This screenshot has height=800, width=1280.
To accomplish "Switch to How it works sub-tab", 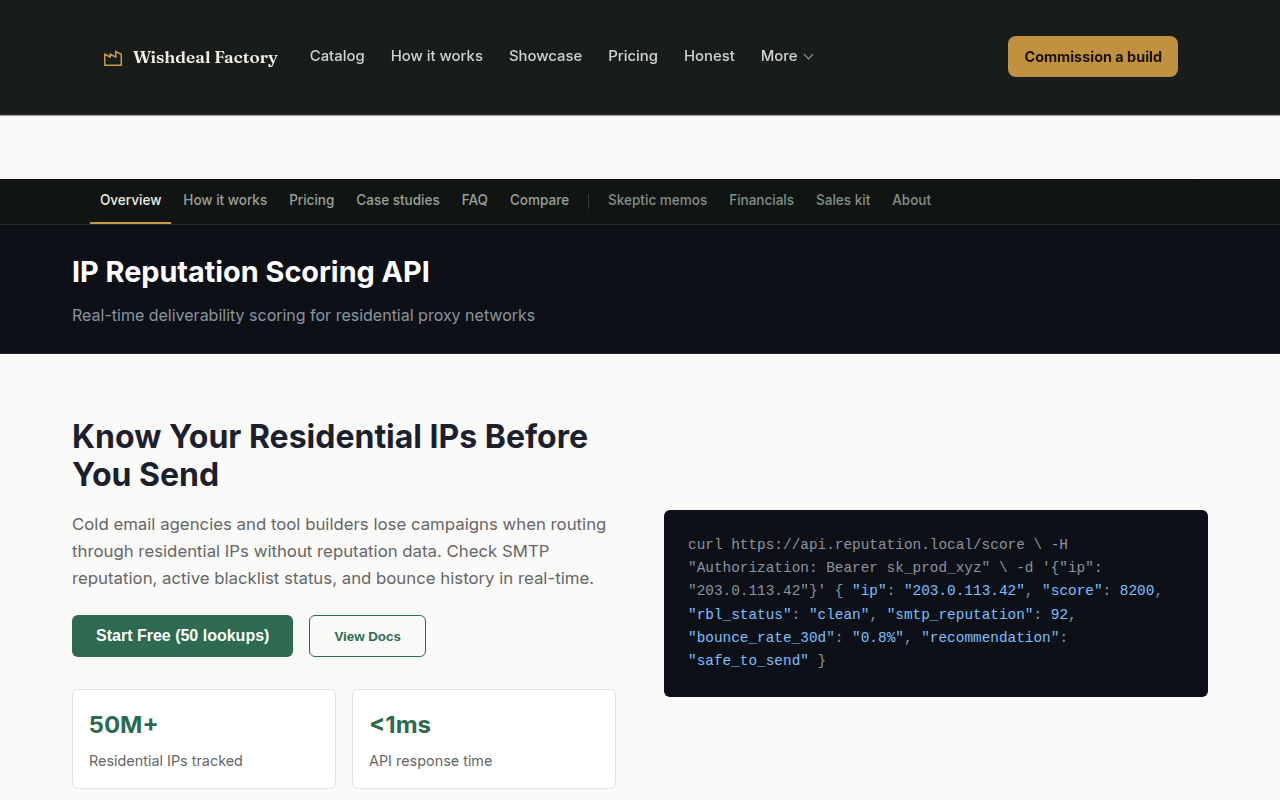I will pos(225,200).
